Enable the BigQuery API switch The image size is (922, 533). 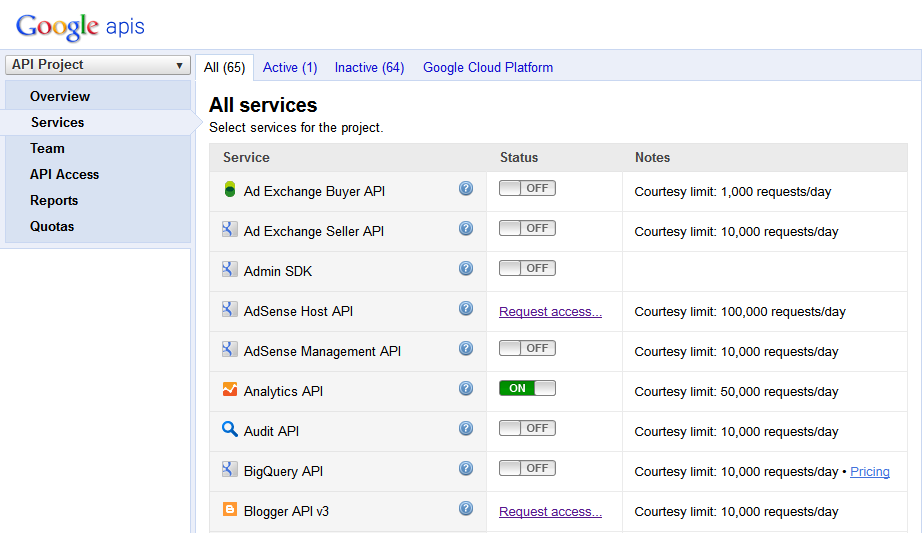point(527,468)
